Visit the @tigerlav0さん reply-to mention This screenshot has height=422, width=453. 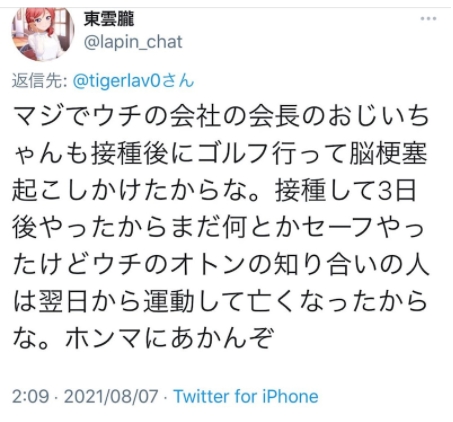coord(133,81)
